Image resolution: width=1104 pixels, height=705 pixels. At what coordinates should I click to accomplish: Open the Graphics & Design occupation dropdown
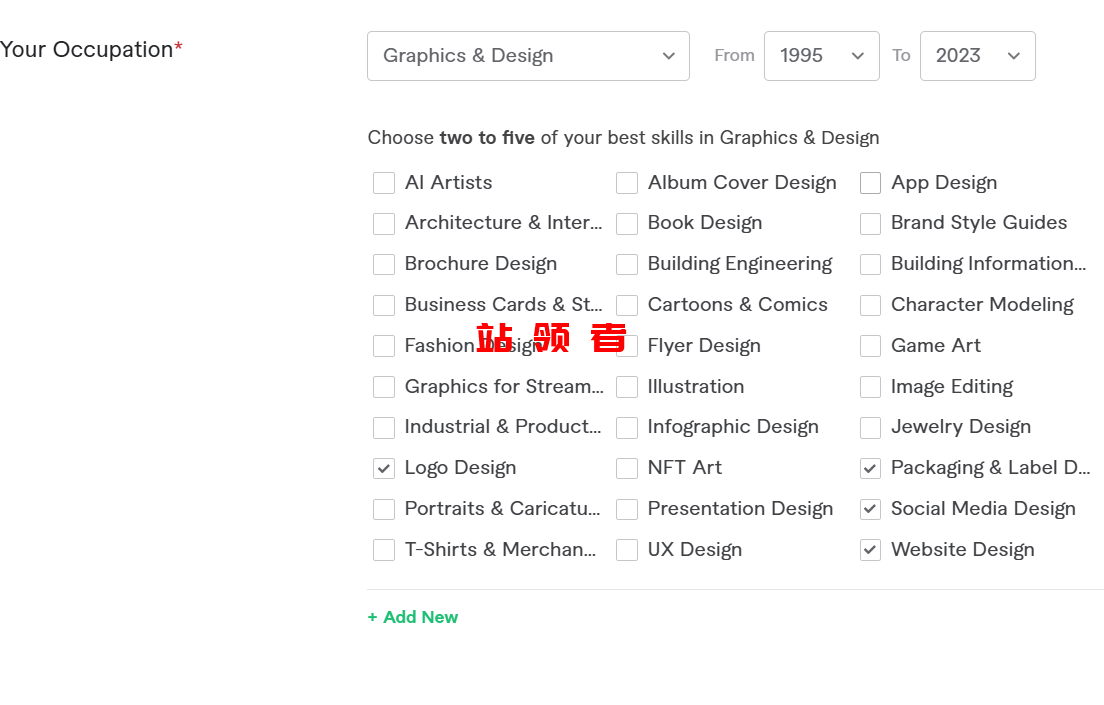click(528, 56)
